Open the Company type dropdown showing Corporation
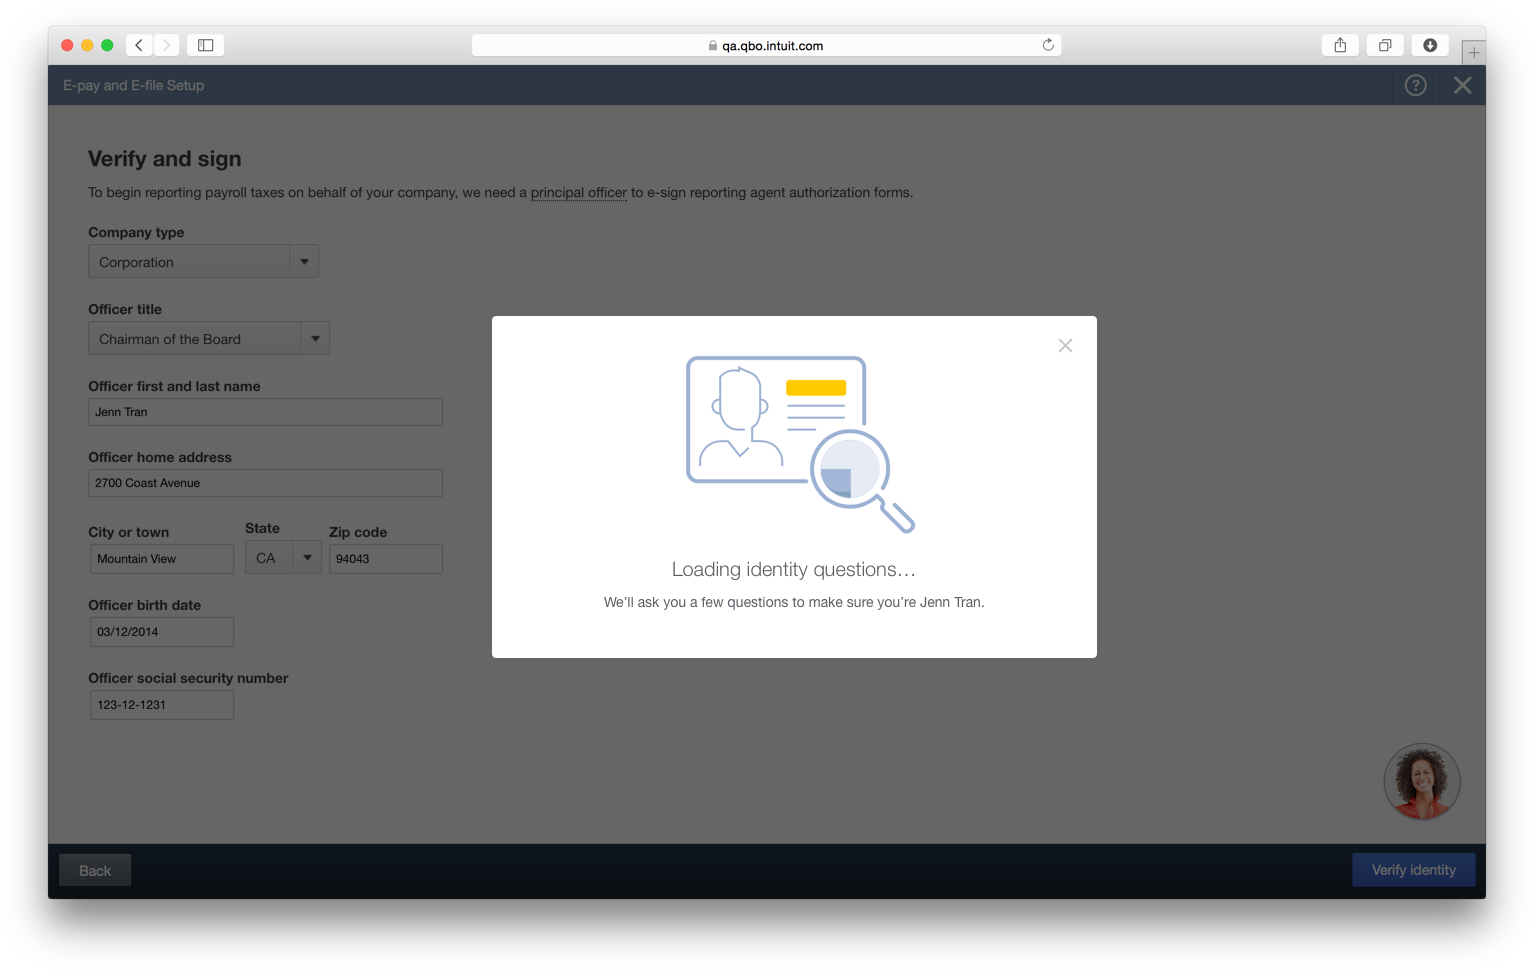The height and width of the screenshot is (973, 1534). pos(203,262)
